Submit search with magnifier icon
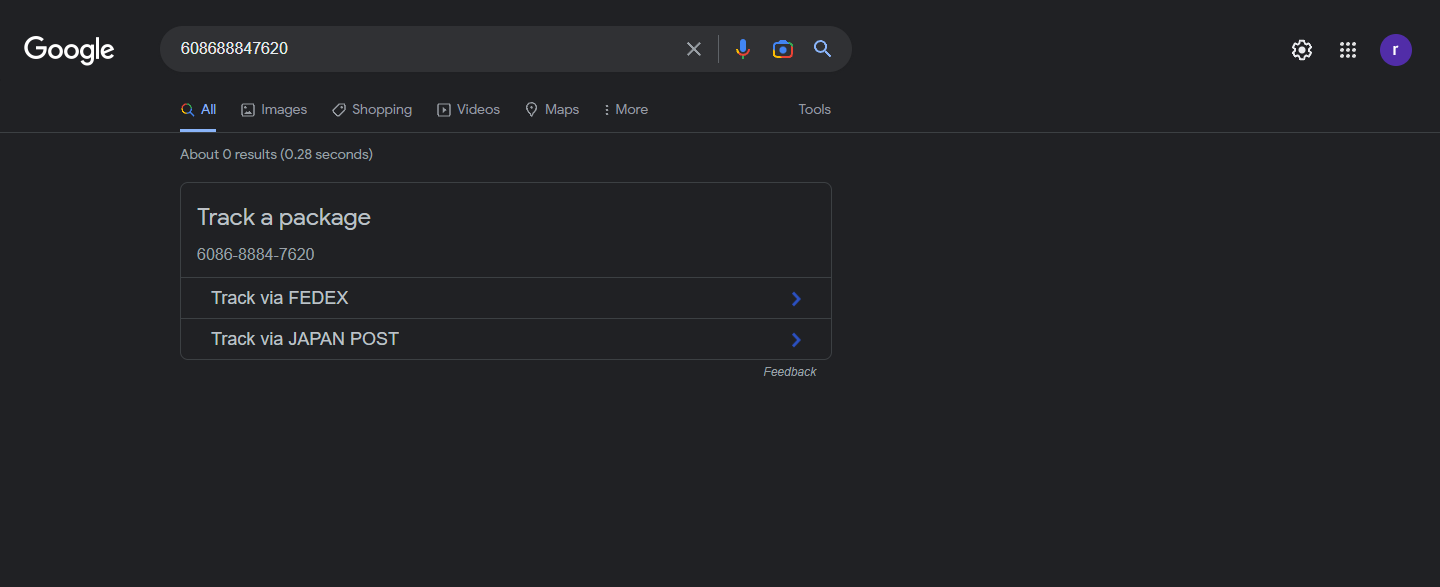Viewport: 1440px width, 587px height. click(x=823, y=49)
